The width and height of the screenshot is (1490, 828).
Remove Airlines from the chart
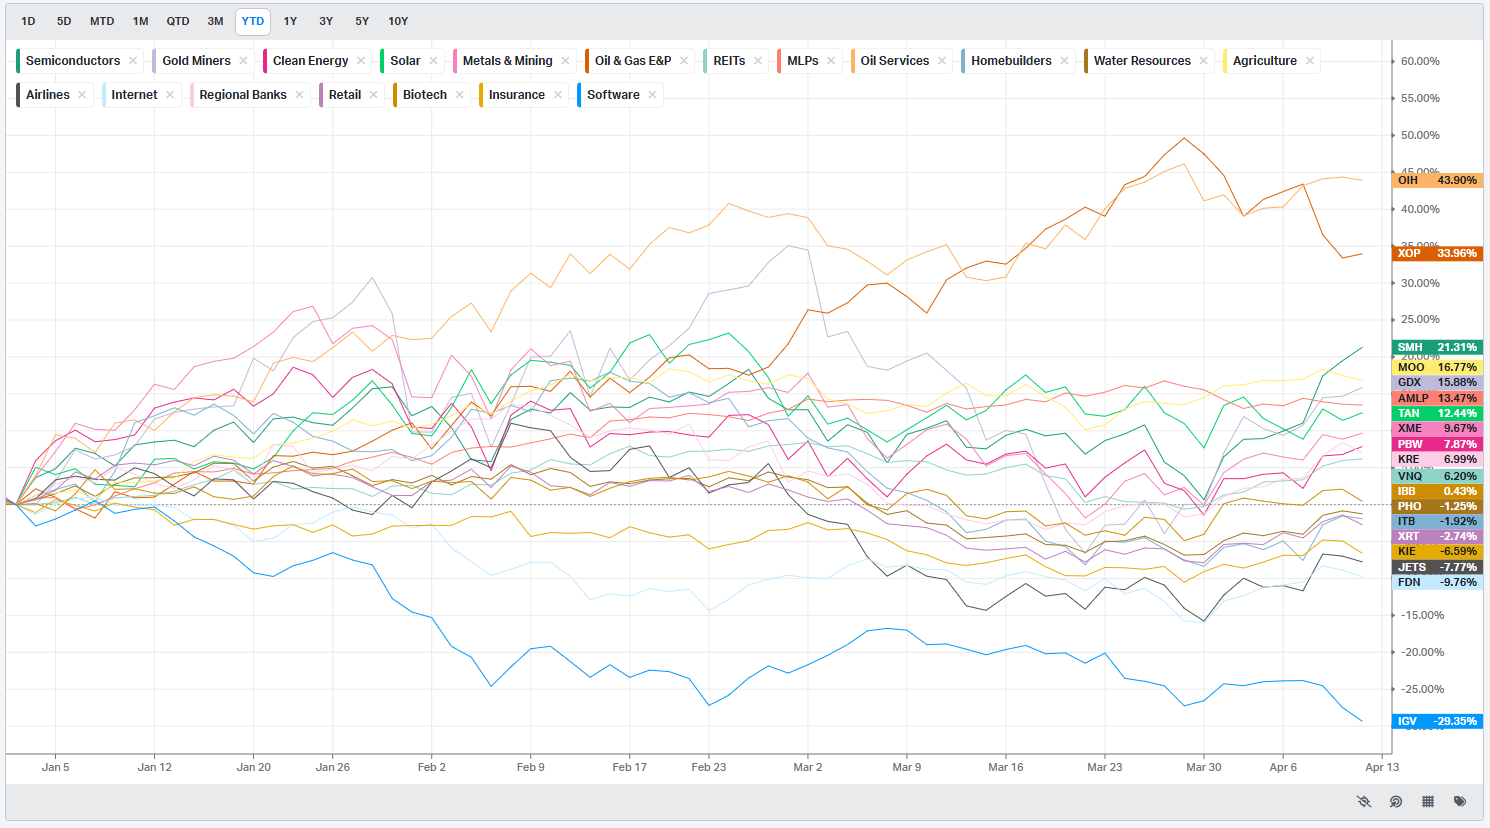click(82, 95)
